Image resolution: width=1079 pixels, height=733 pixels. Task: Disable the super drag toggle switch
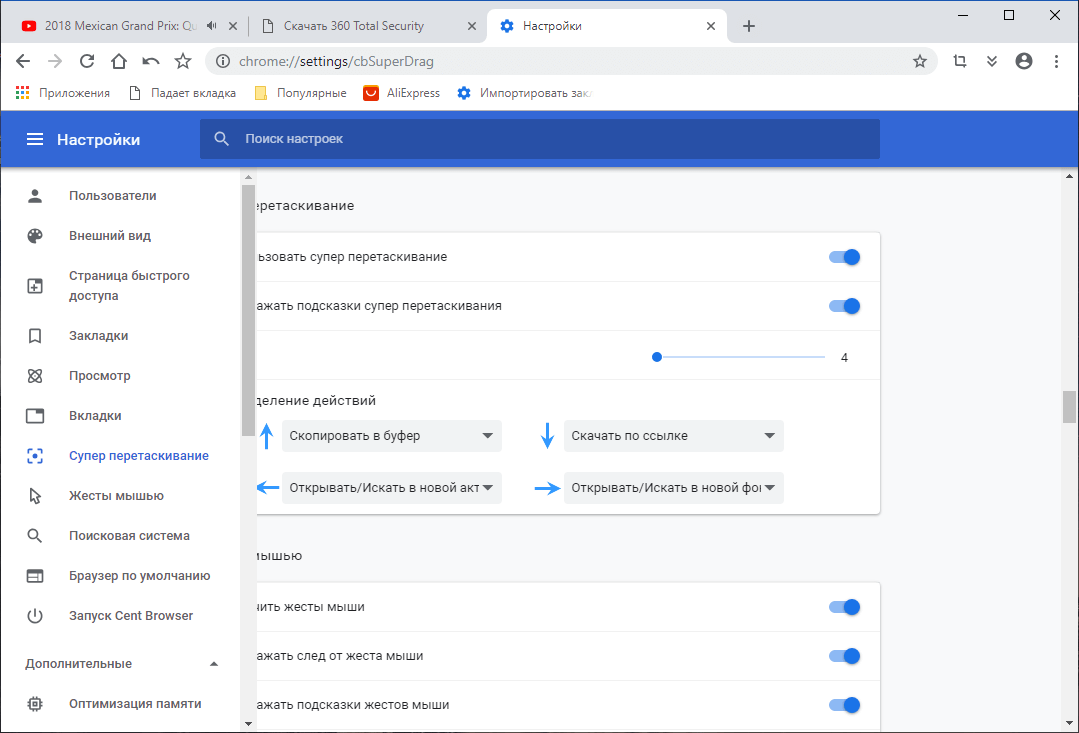pyautogui.click(x=845, y=257)
